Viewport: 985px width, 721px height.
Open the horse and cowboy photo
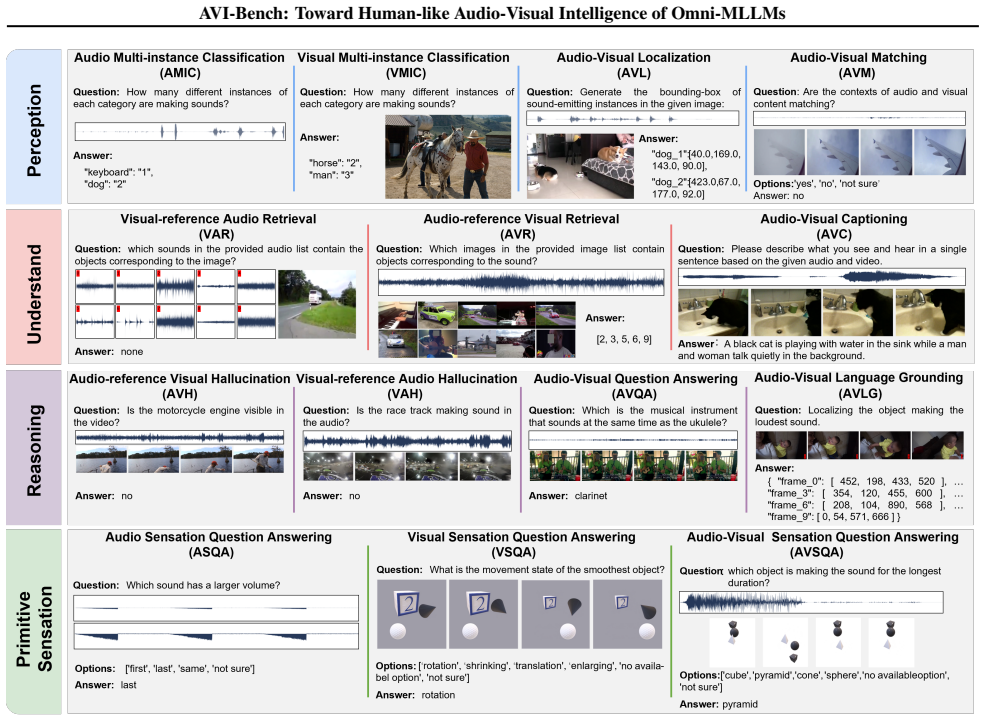448,157
